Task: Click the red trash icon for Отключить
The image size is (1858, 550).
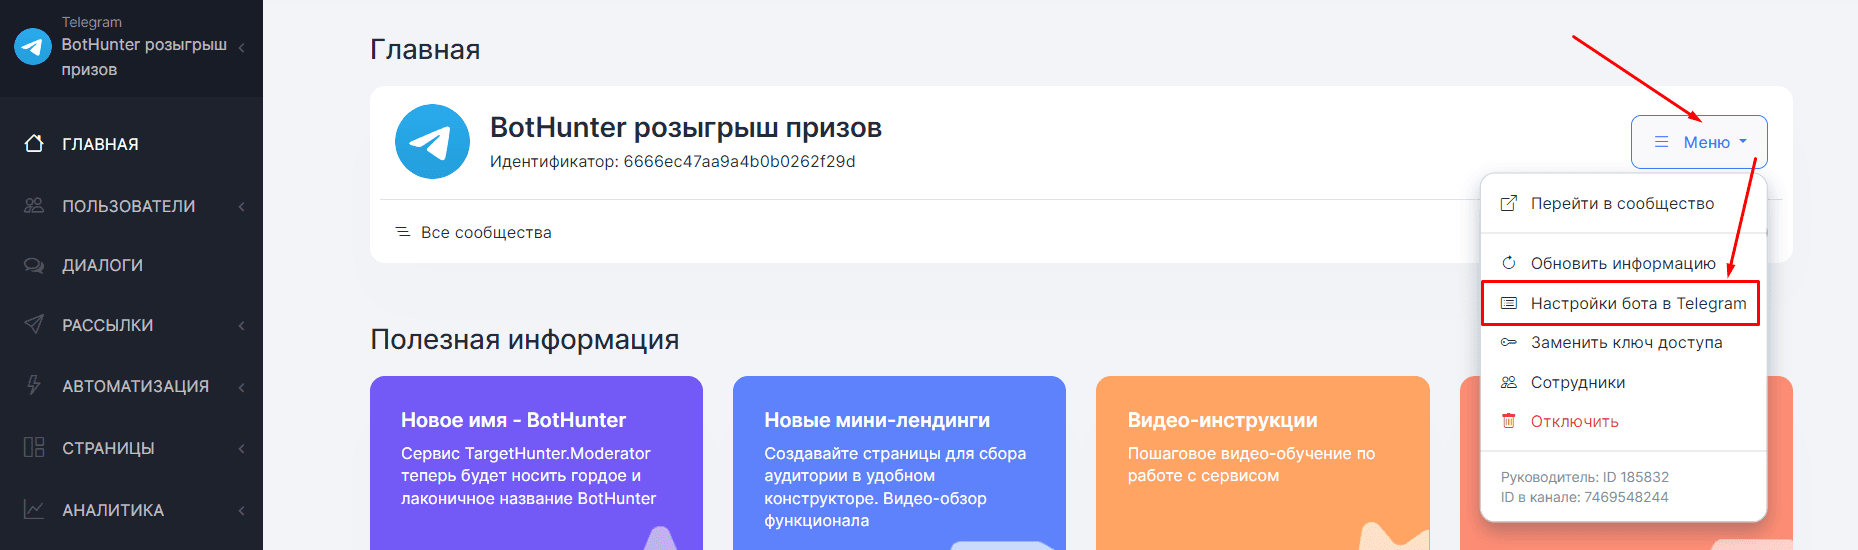Action: point(1509,421)
